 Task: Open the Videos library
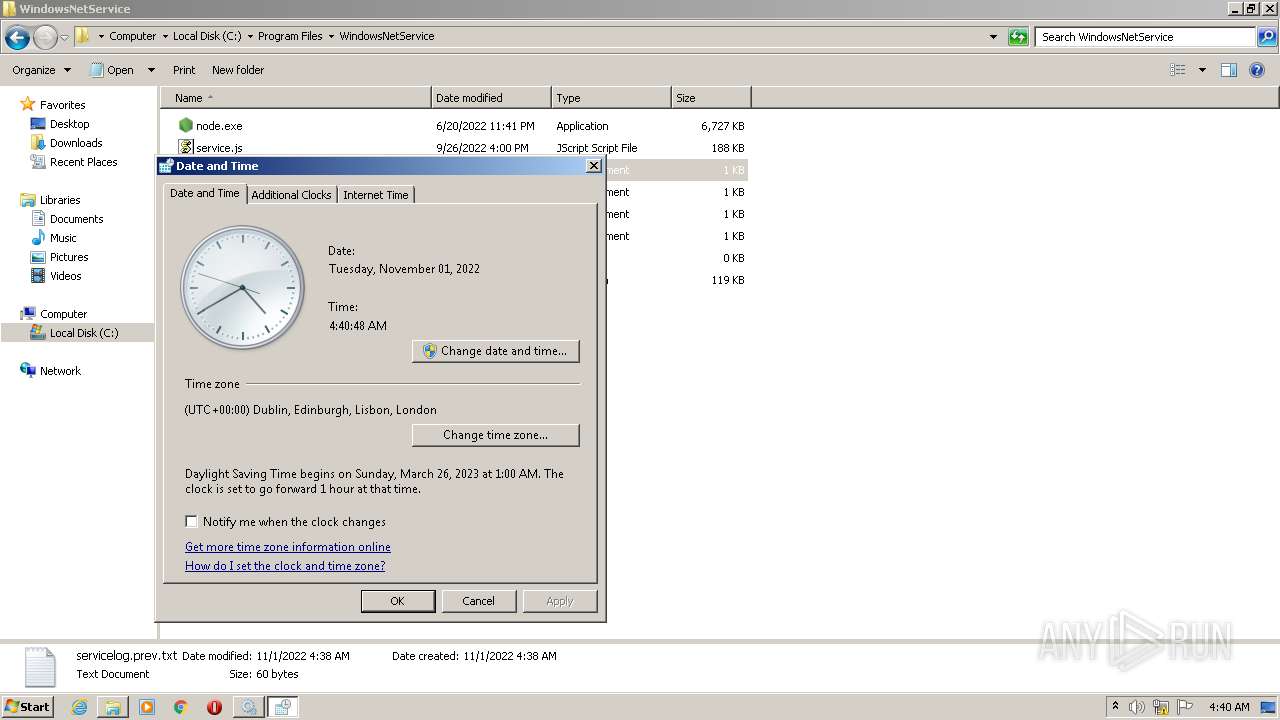coord(66,276)
